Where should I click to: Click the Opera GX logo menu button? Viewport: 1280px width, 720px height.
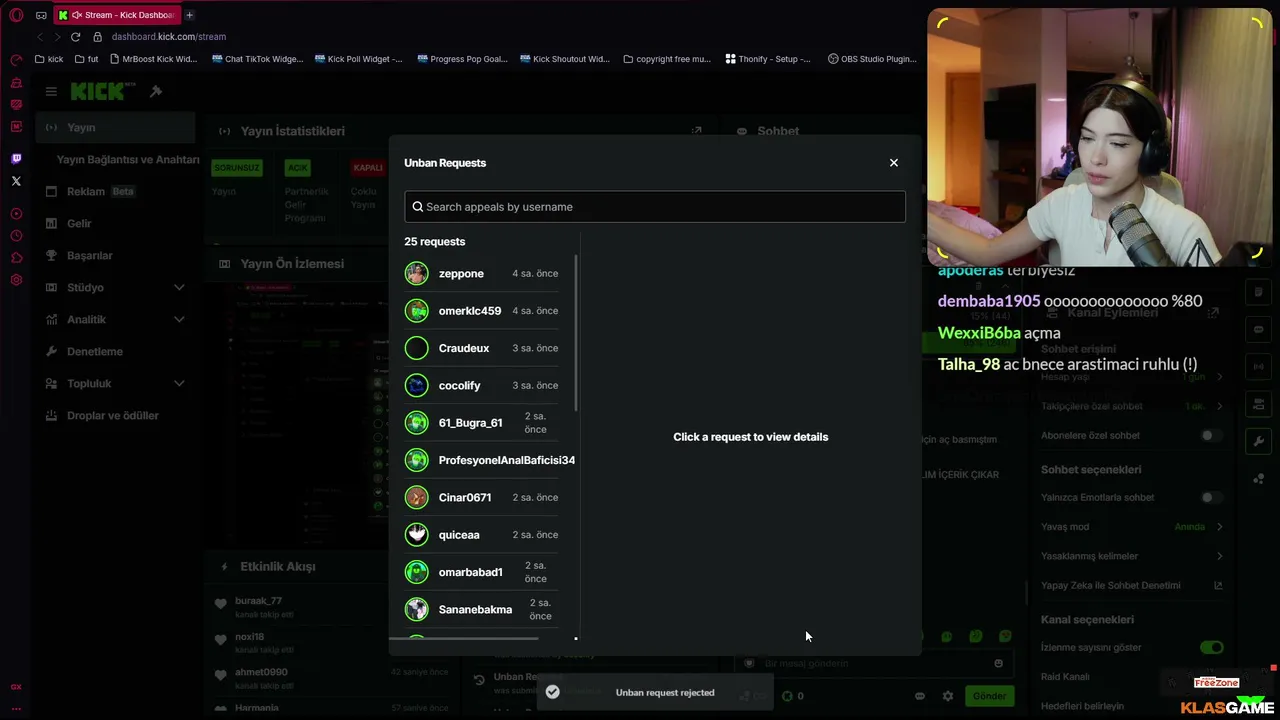point(16,15)
